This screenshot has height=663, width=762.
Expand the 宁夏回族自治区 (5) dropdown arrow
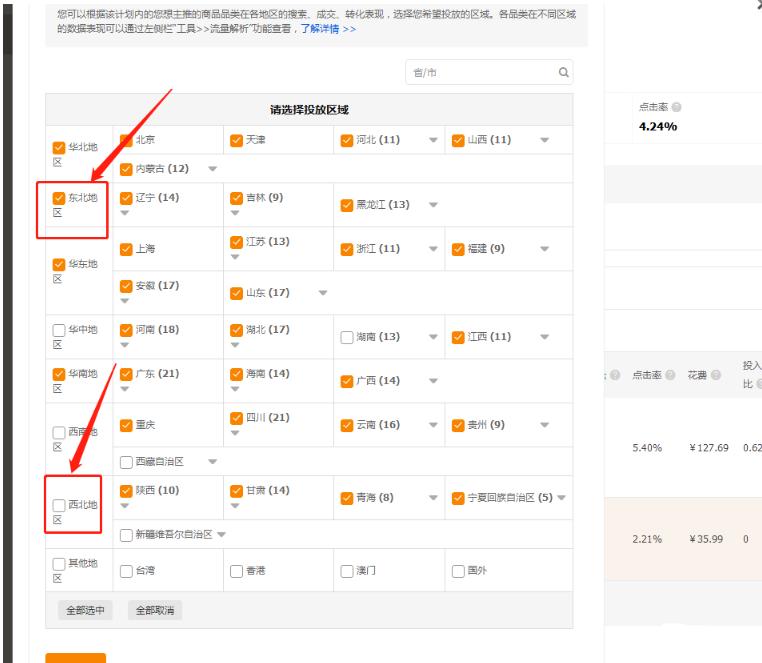(561, 498)
